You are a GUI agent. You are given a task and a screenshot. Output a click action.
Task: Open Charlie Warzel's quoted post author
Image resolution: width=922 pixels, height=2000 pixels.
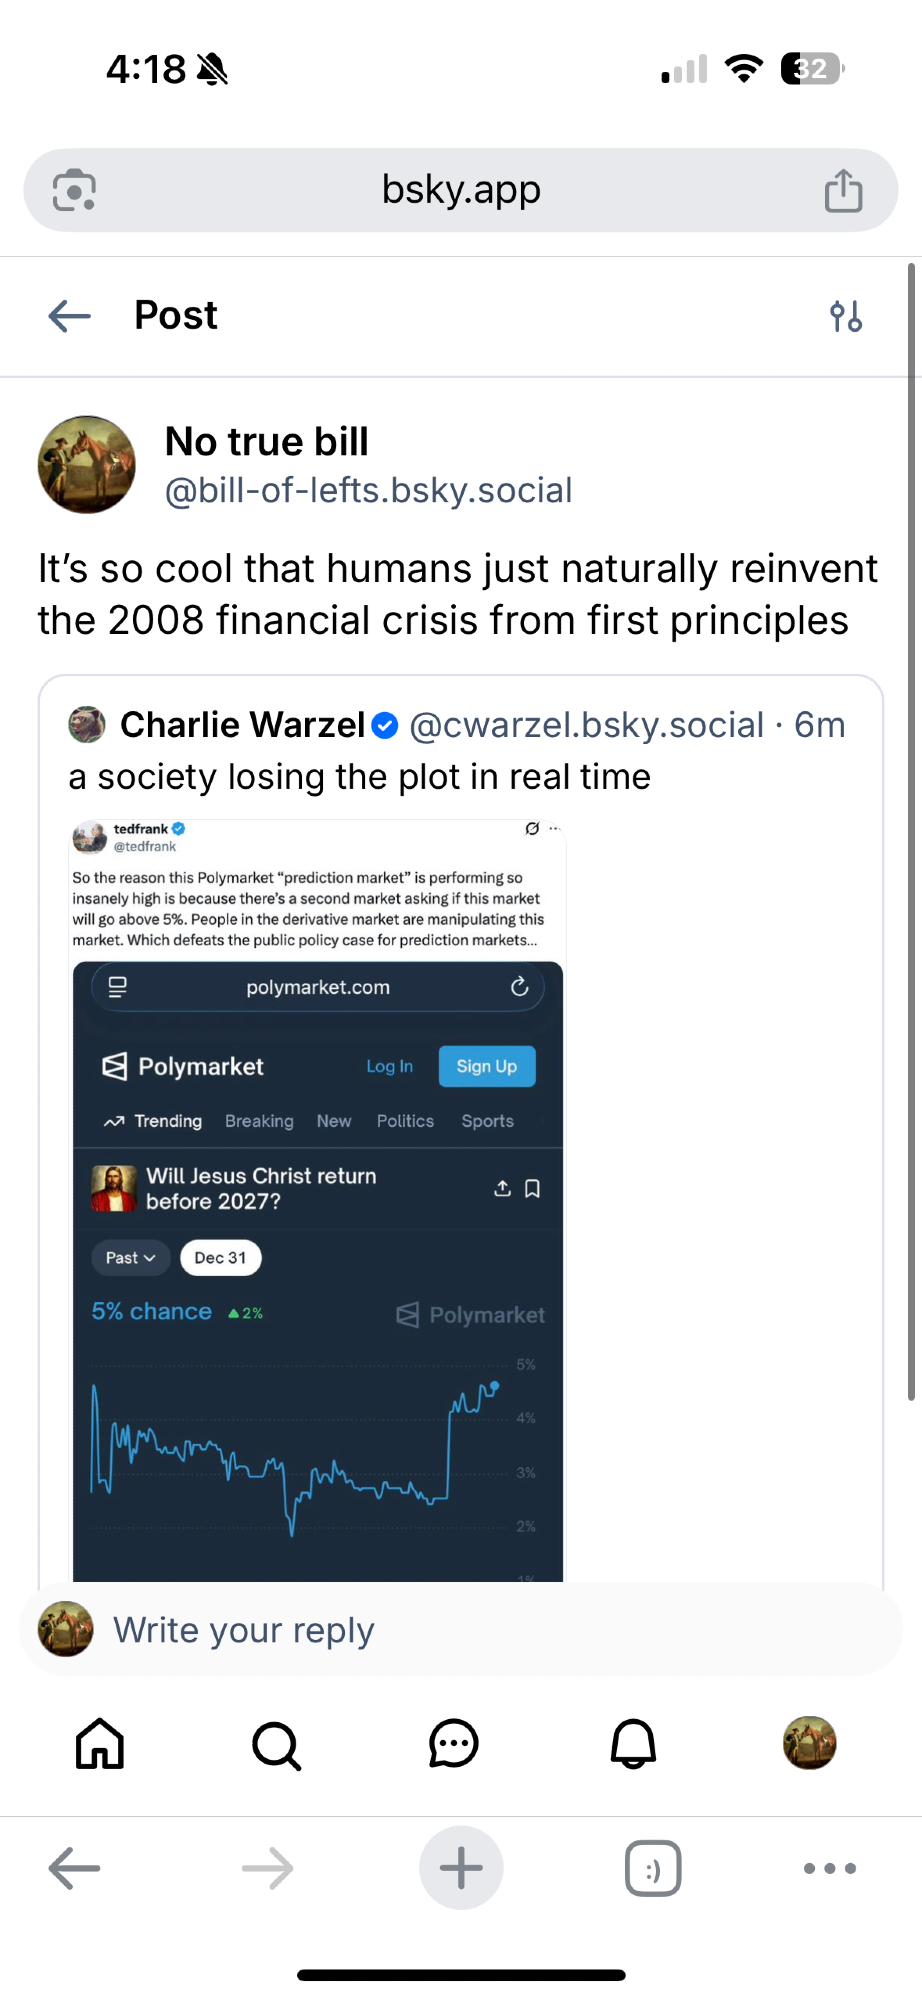point(243,725)
